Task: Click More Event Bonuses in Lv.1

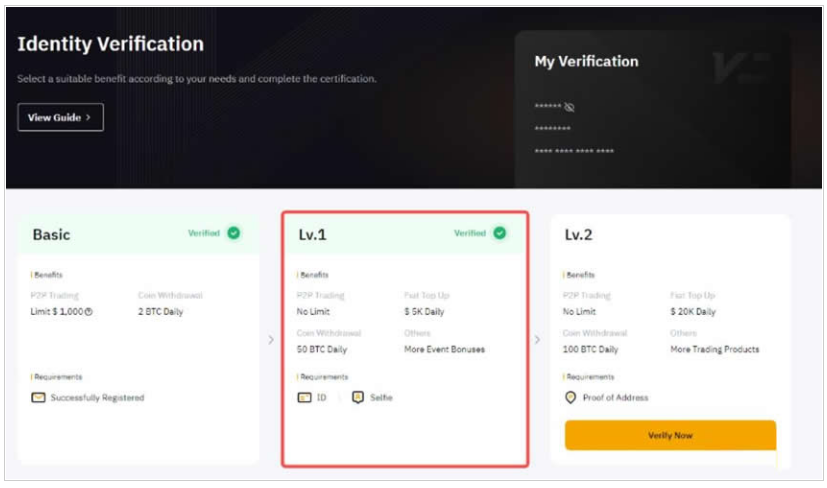Action: click(444, 350)
